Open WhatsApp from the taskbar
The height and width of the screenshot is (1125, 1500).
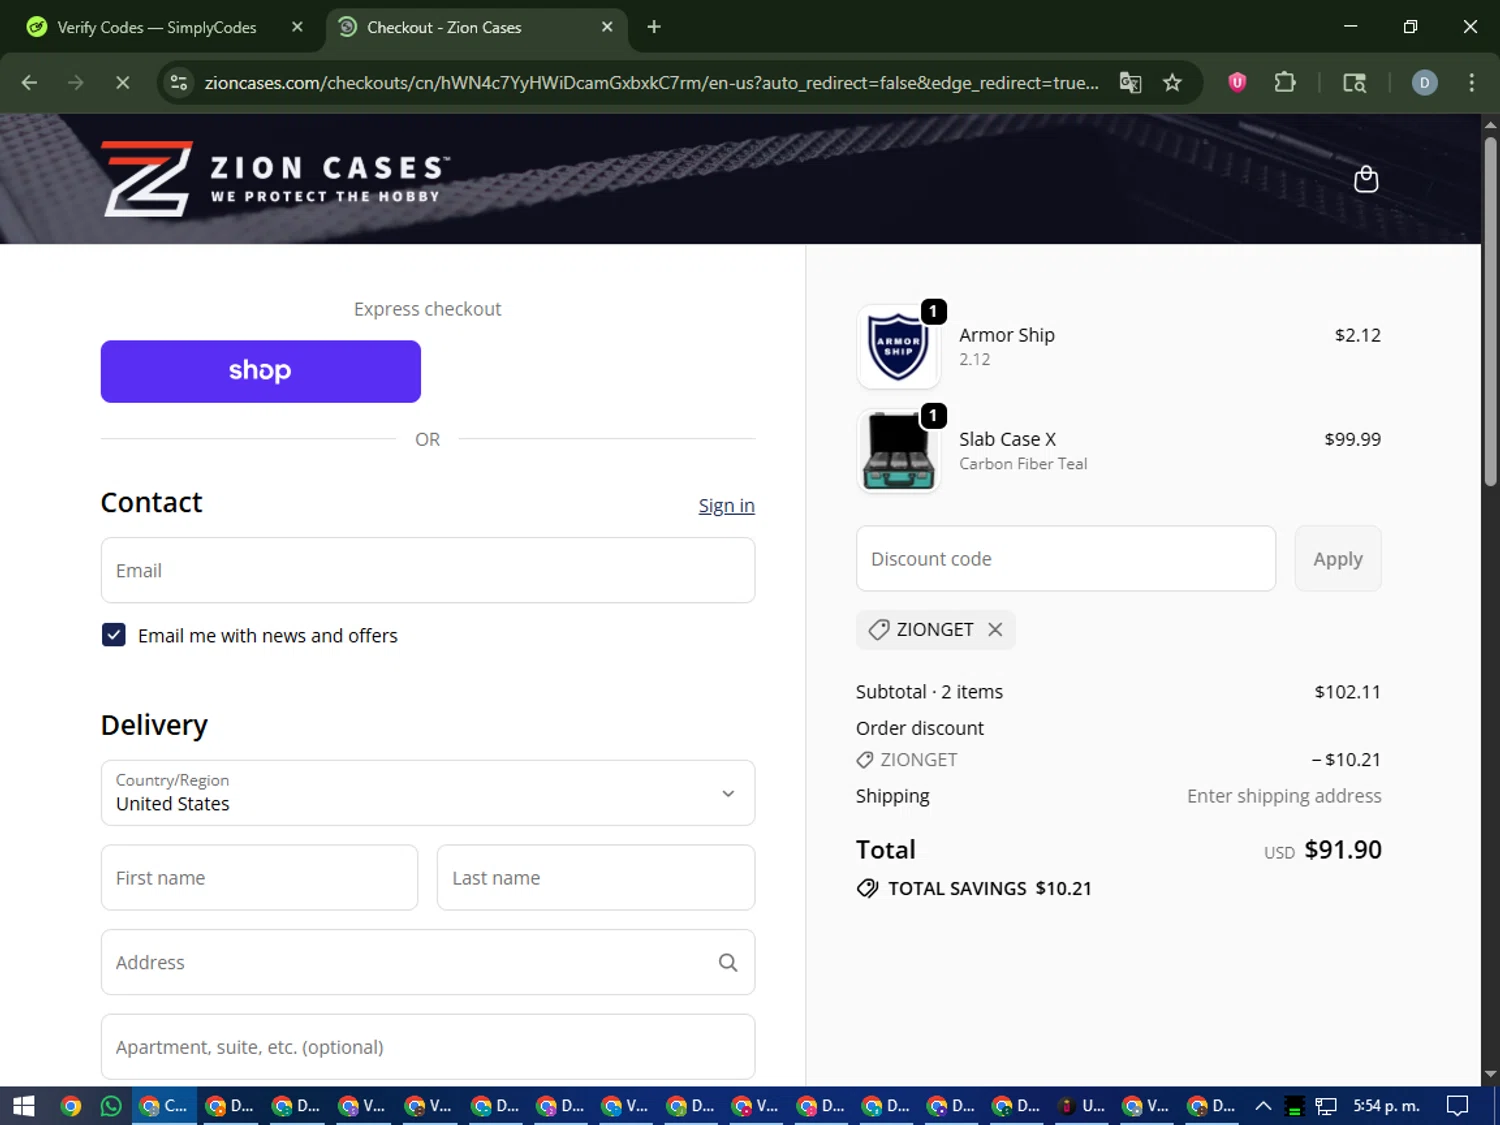pos(111,1106)
